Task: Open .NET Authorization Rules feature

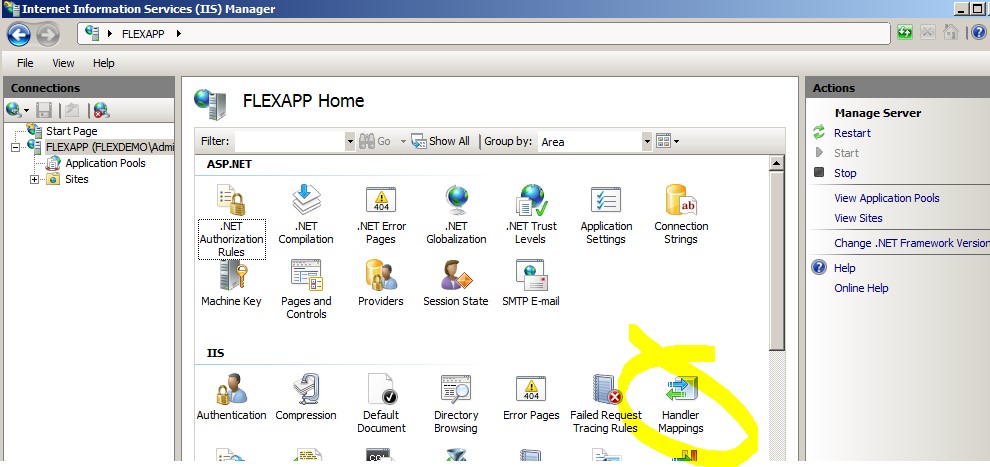Action: pos(231,220)
